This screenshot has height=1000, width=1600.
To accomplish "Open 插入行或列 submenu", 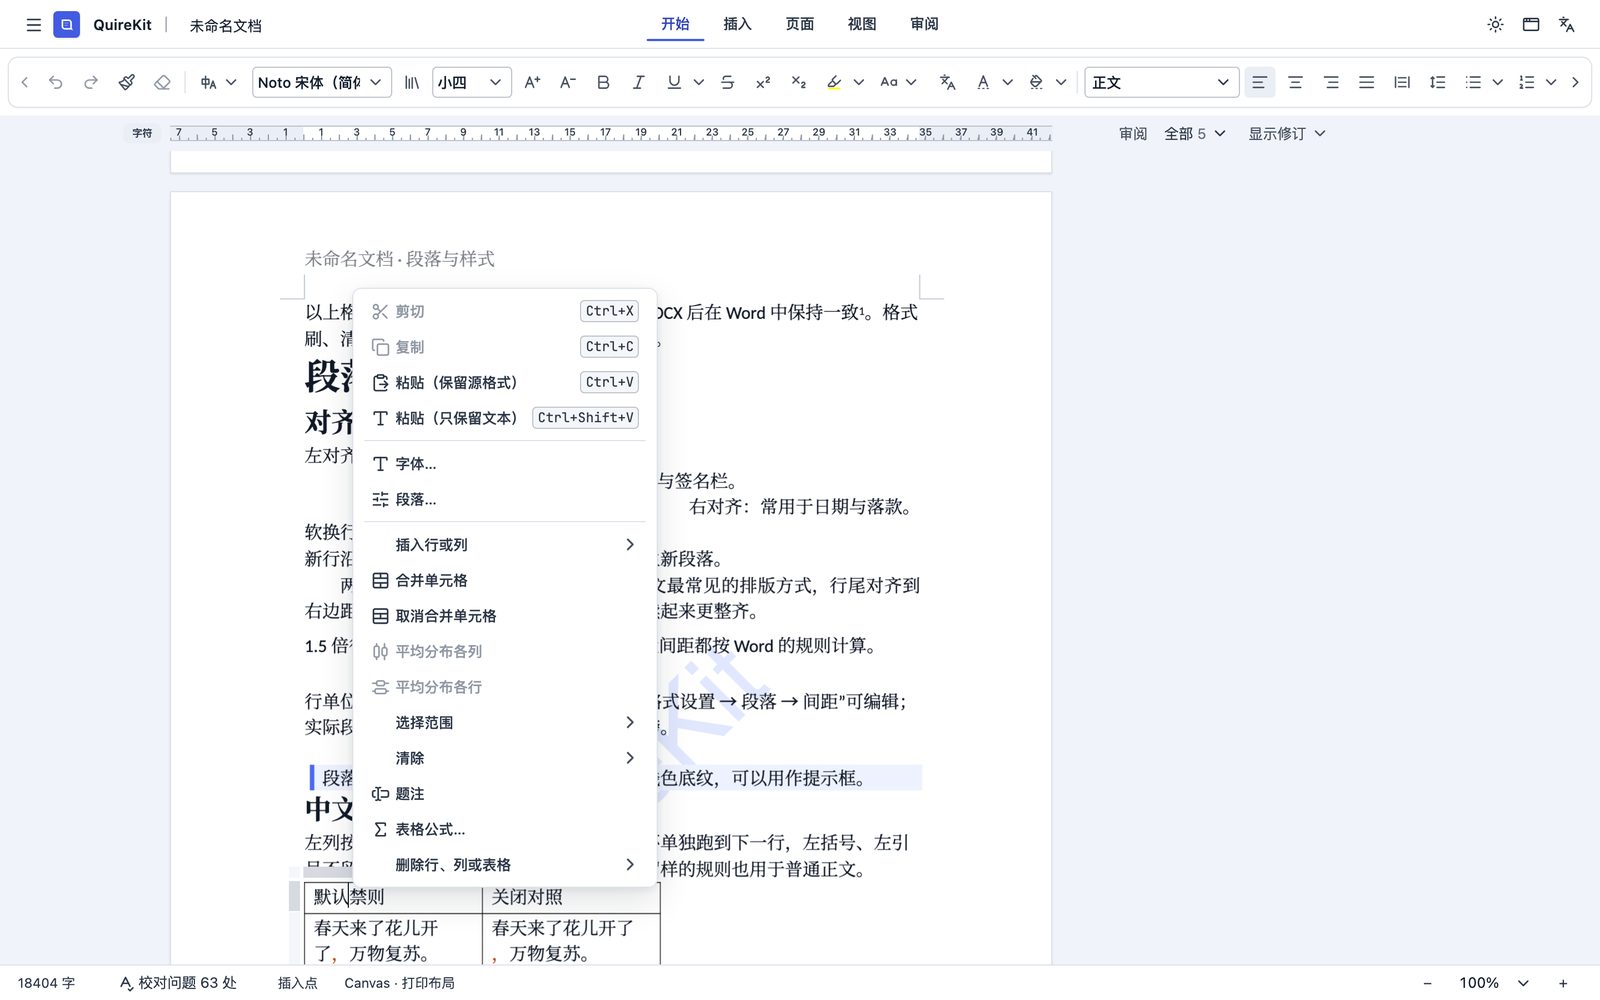I will (x=505, y=545).
